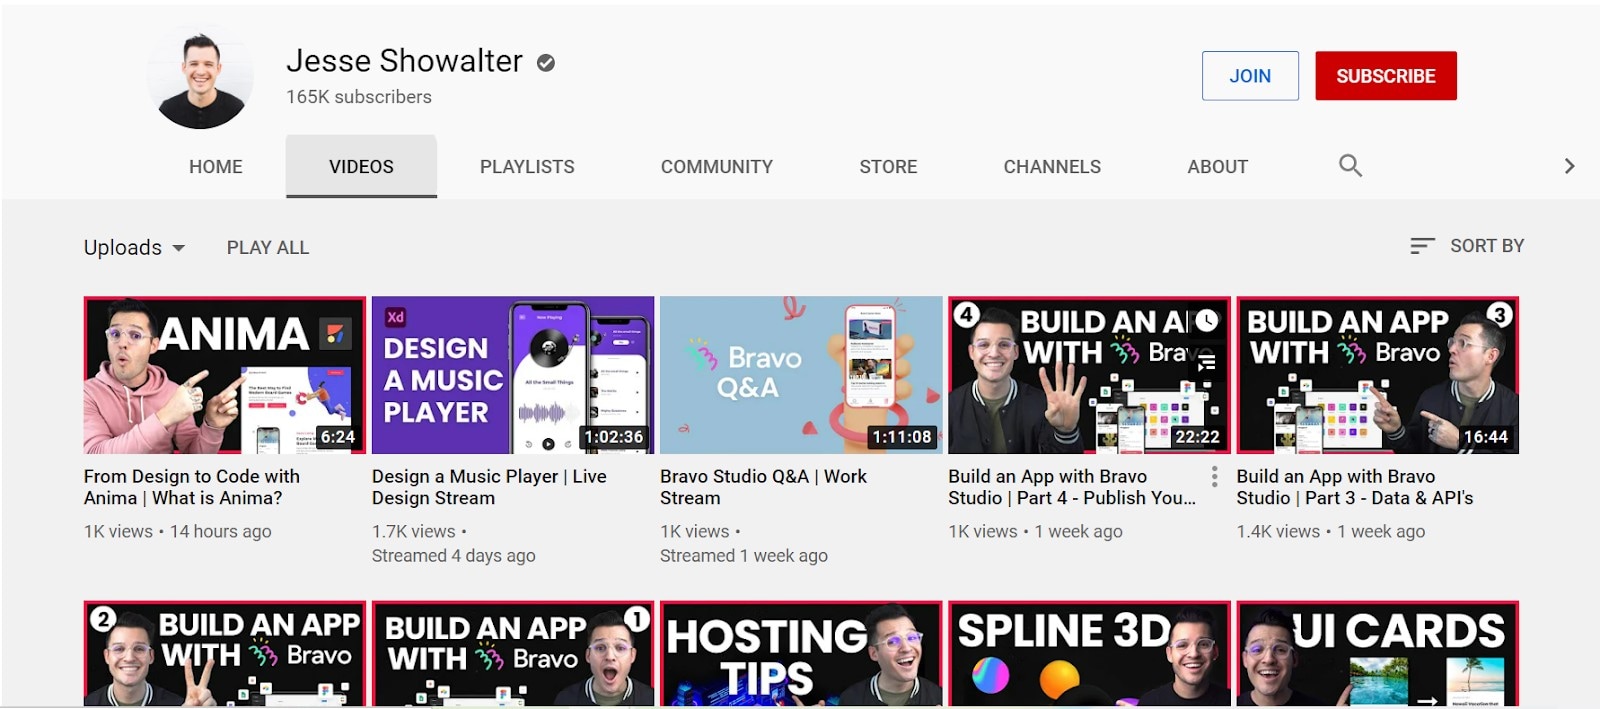Open 'From Design to Code with Anima' title
1600x709 pixels.
pos(192,487)
